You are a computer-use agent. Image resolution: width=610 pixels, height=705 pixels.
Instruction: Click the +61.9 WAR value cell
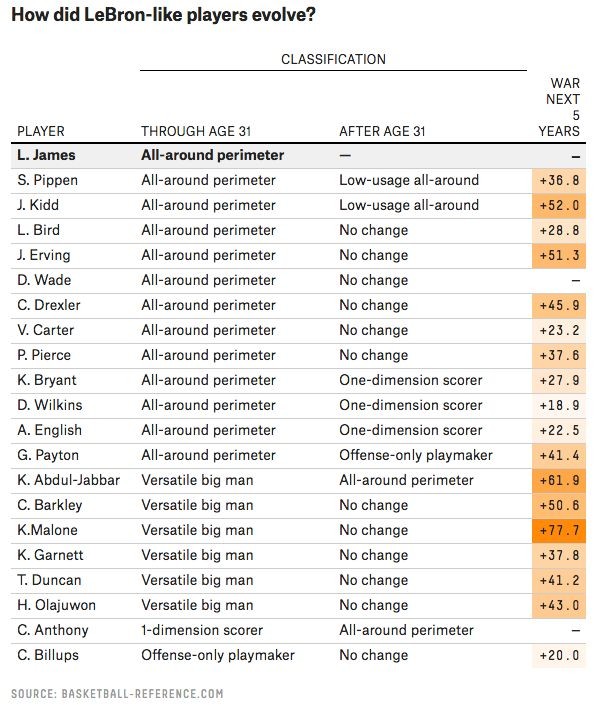point(558,480)
